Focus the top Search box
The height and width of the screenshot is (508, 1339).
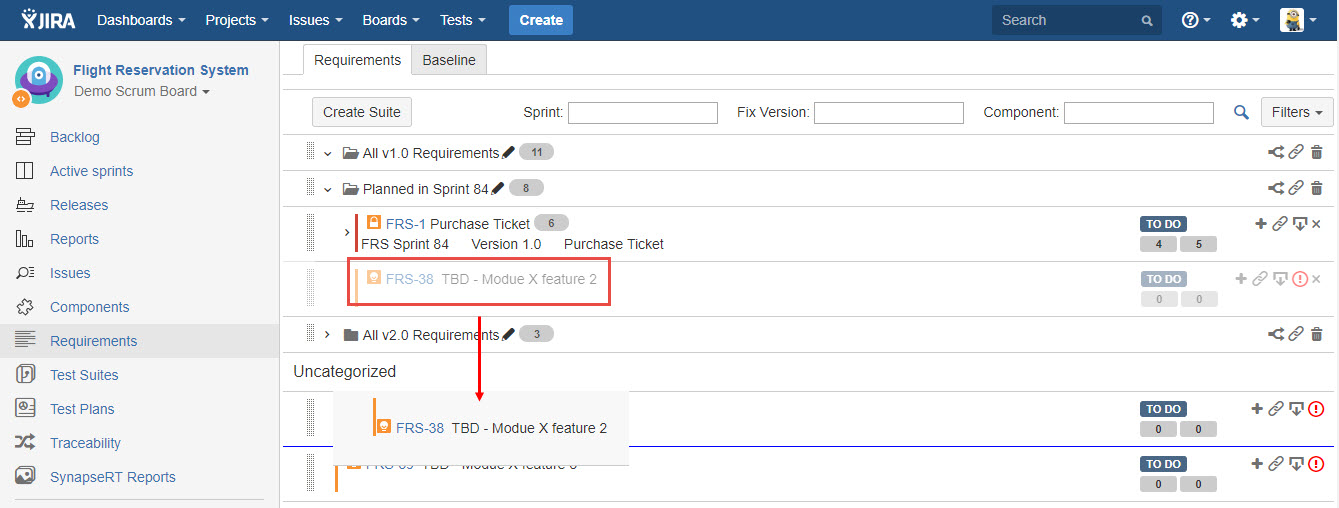tap(1077, 20)
